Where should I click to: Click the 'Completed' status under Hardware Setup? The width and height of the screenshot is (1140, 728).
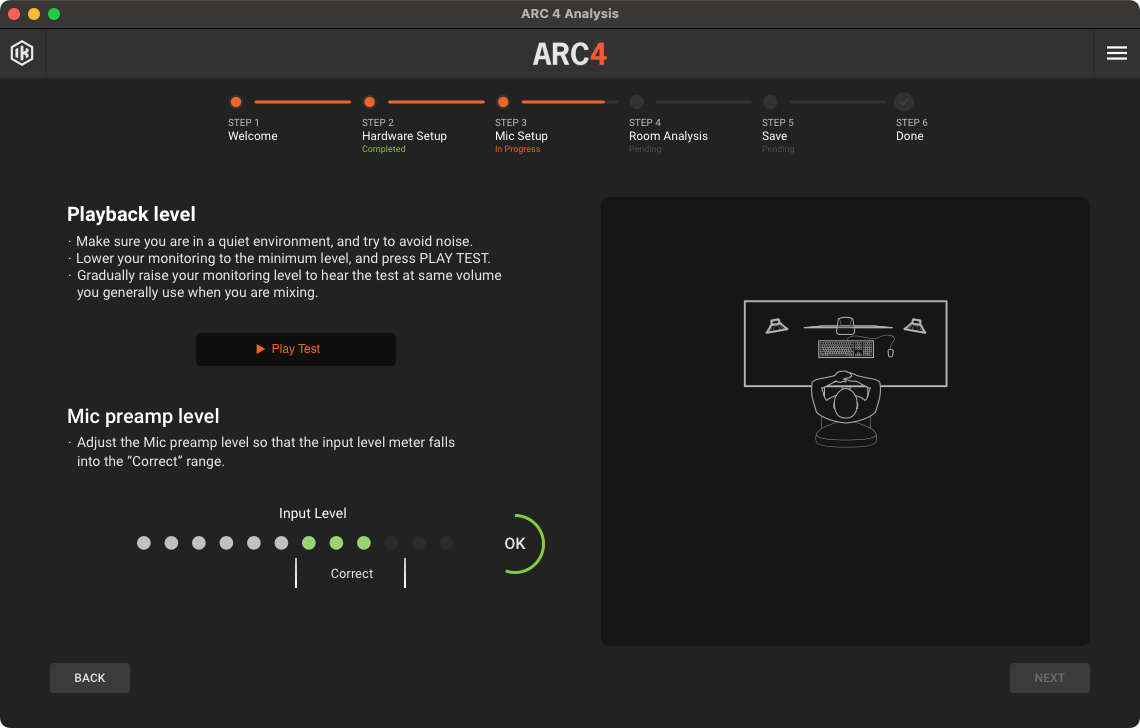tap(384, 149)
